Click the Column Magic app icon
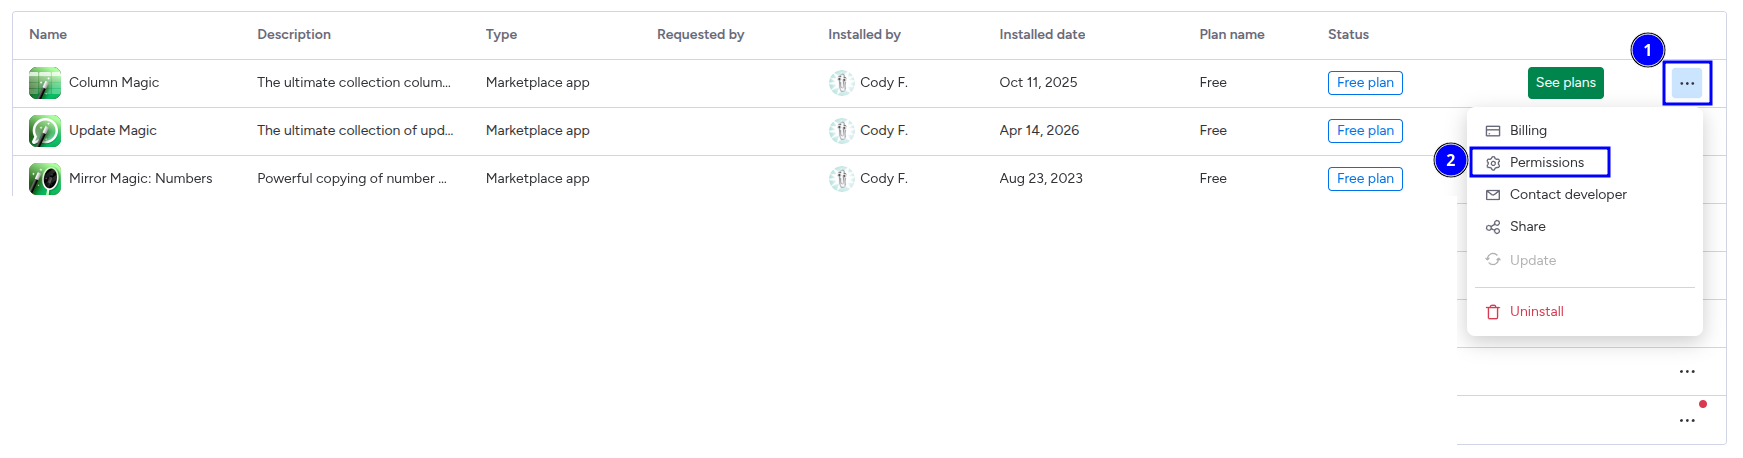 [x=45, y=83]
